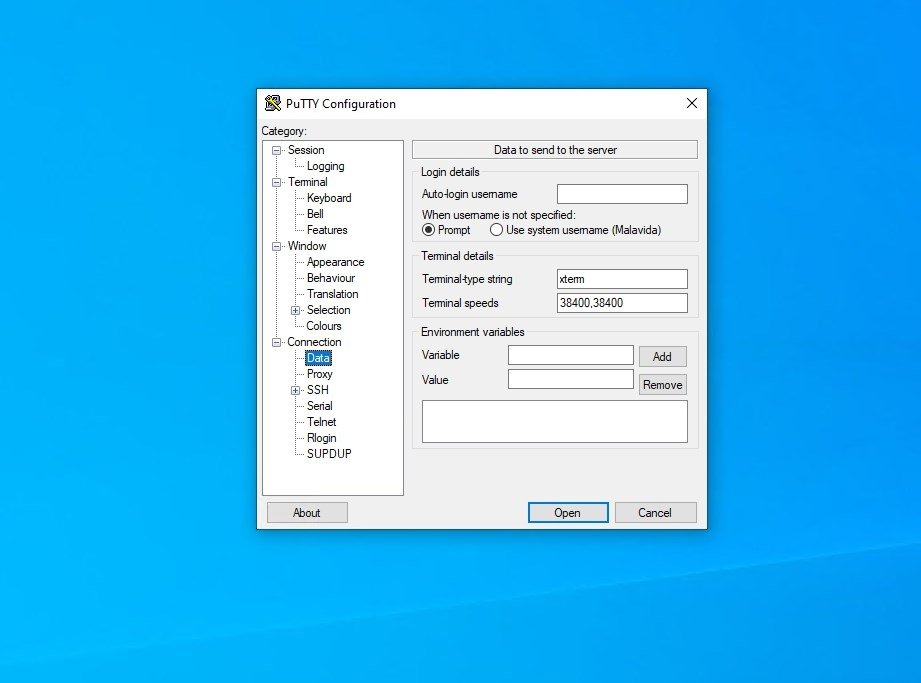Select the Serial category
The height and width of the screenshot is (683, 921).
click(320, 406)
